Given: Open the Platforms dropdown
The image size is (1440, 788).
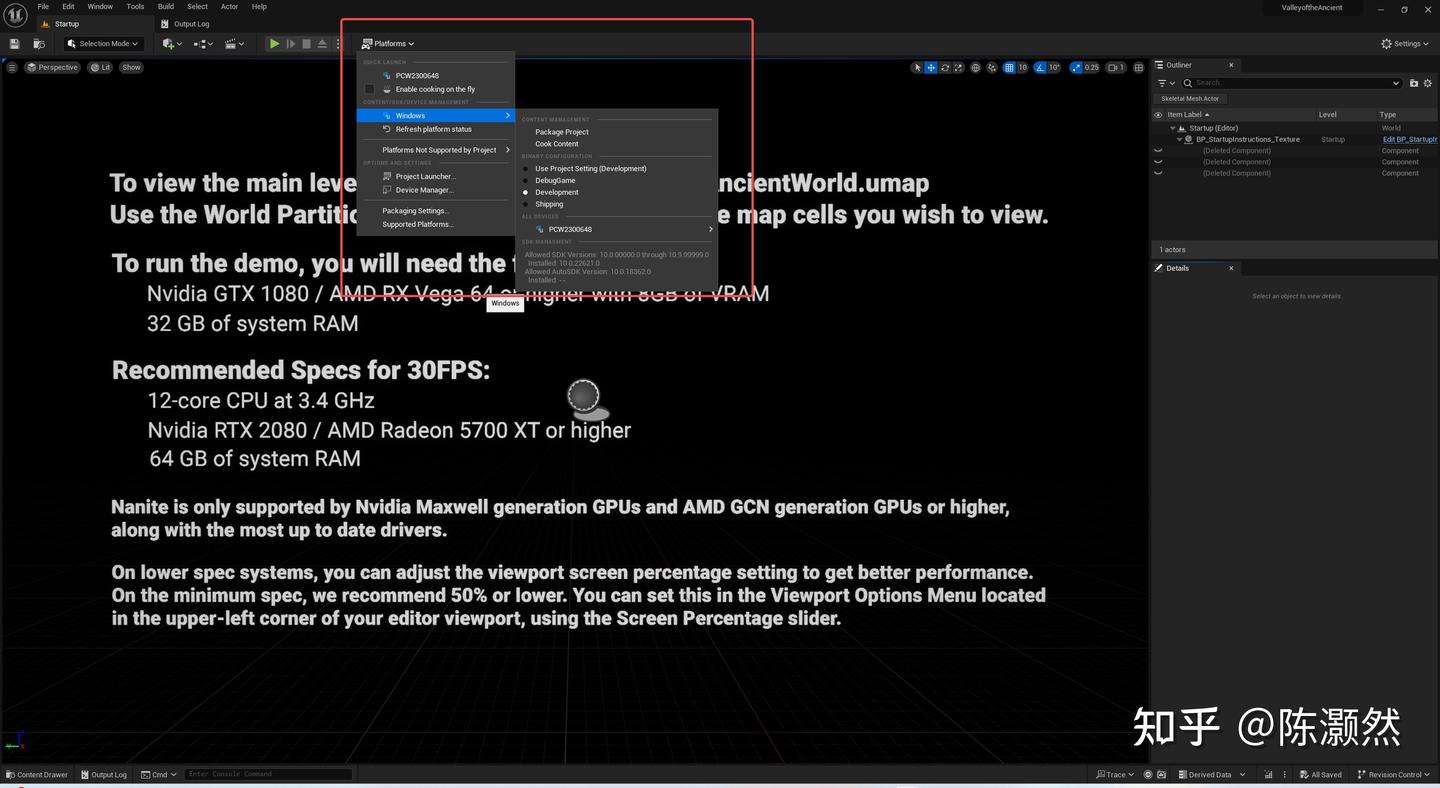Looking at the screenshot, I should coord(388,44).
